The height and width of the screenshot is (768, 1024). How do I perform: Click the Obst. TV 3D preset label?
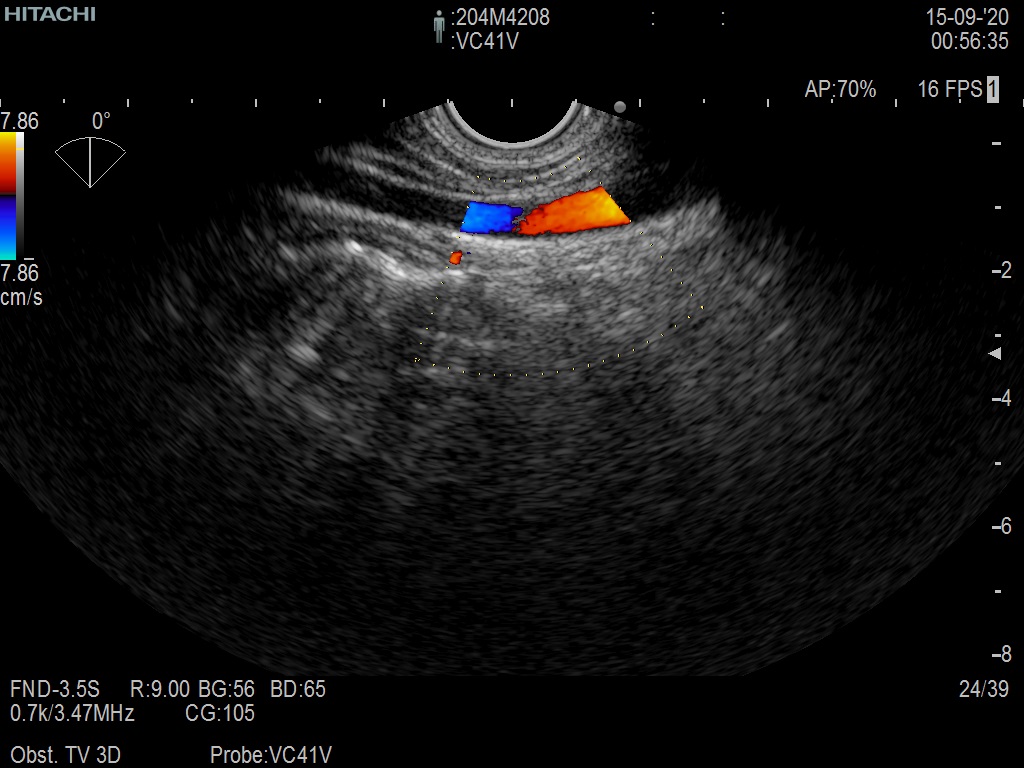[65, 755]
